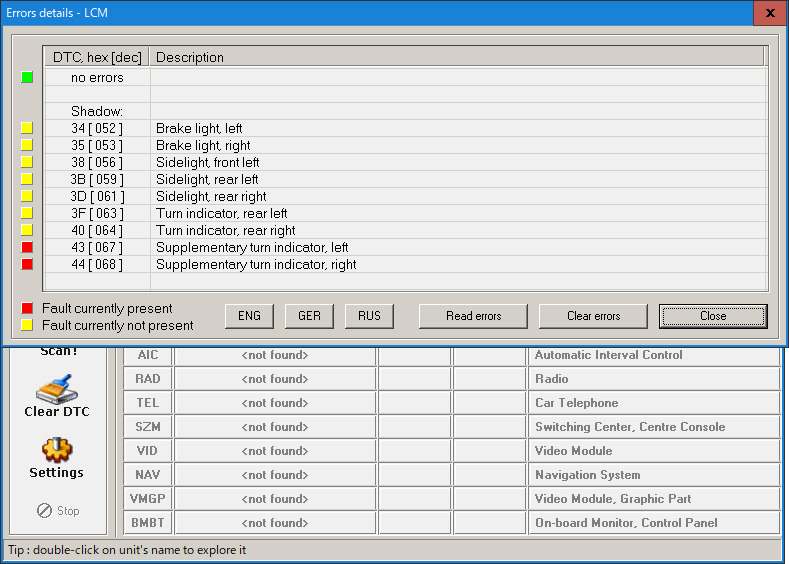Image resolution: width=789 pixels, height=564 pixels.
Task: Click On-board Monitor, Control Panel cell
Action: point(654,523)
